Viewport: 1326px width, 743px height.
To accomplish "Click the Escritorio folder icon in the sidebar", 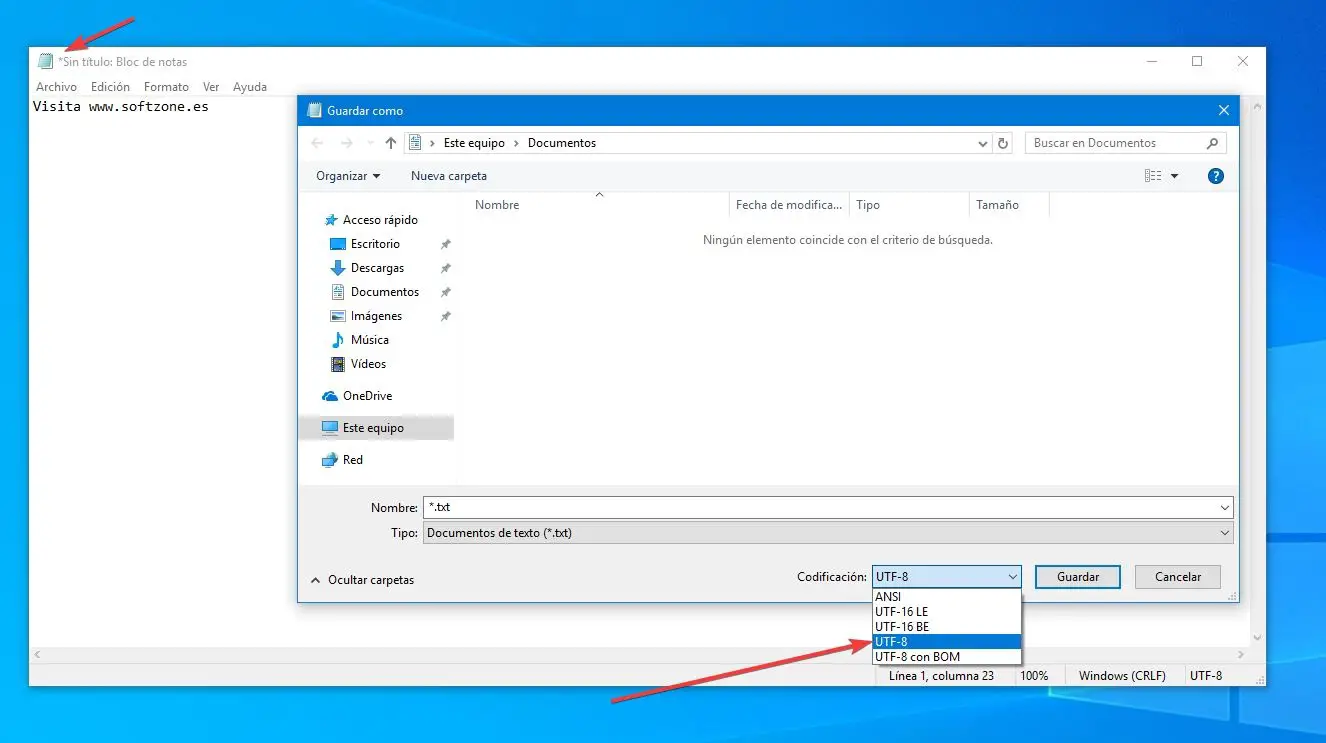I will coord(338,244).
